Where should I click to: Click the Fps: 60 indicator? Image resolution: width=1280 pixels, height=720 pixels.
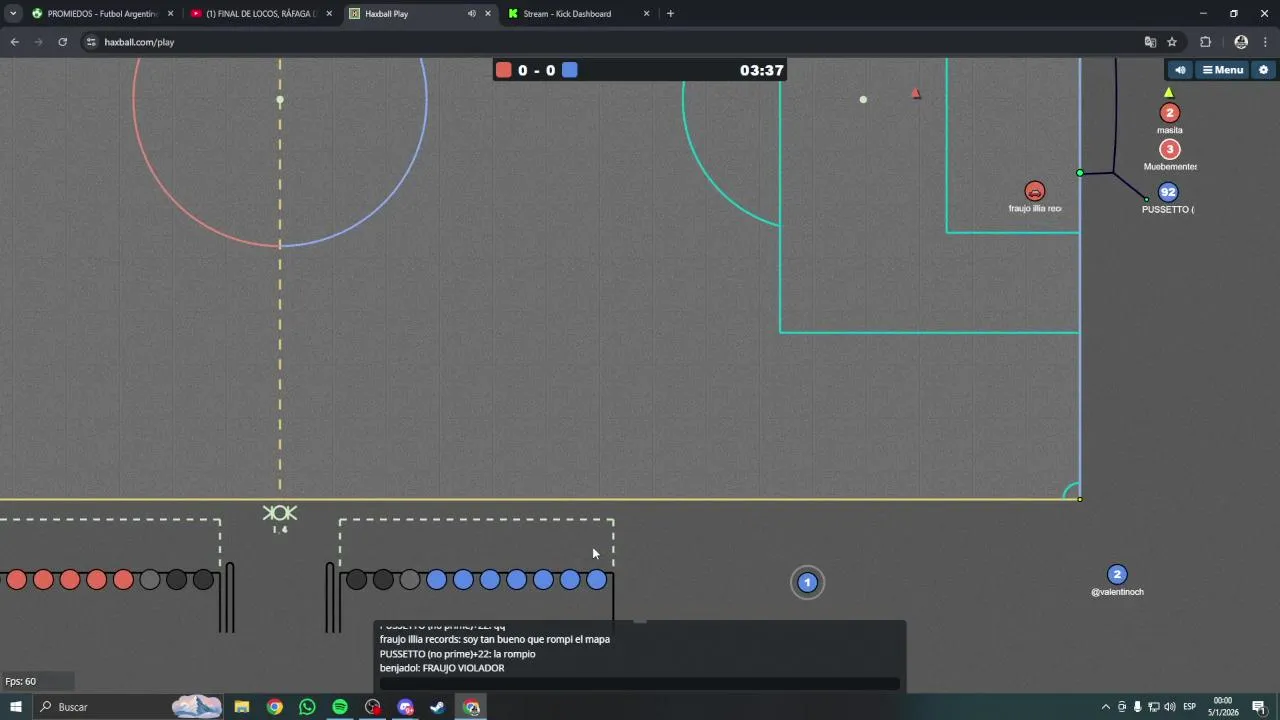point(20,681)
